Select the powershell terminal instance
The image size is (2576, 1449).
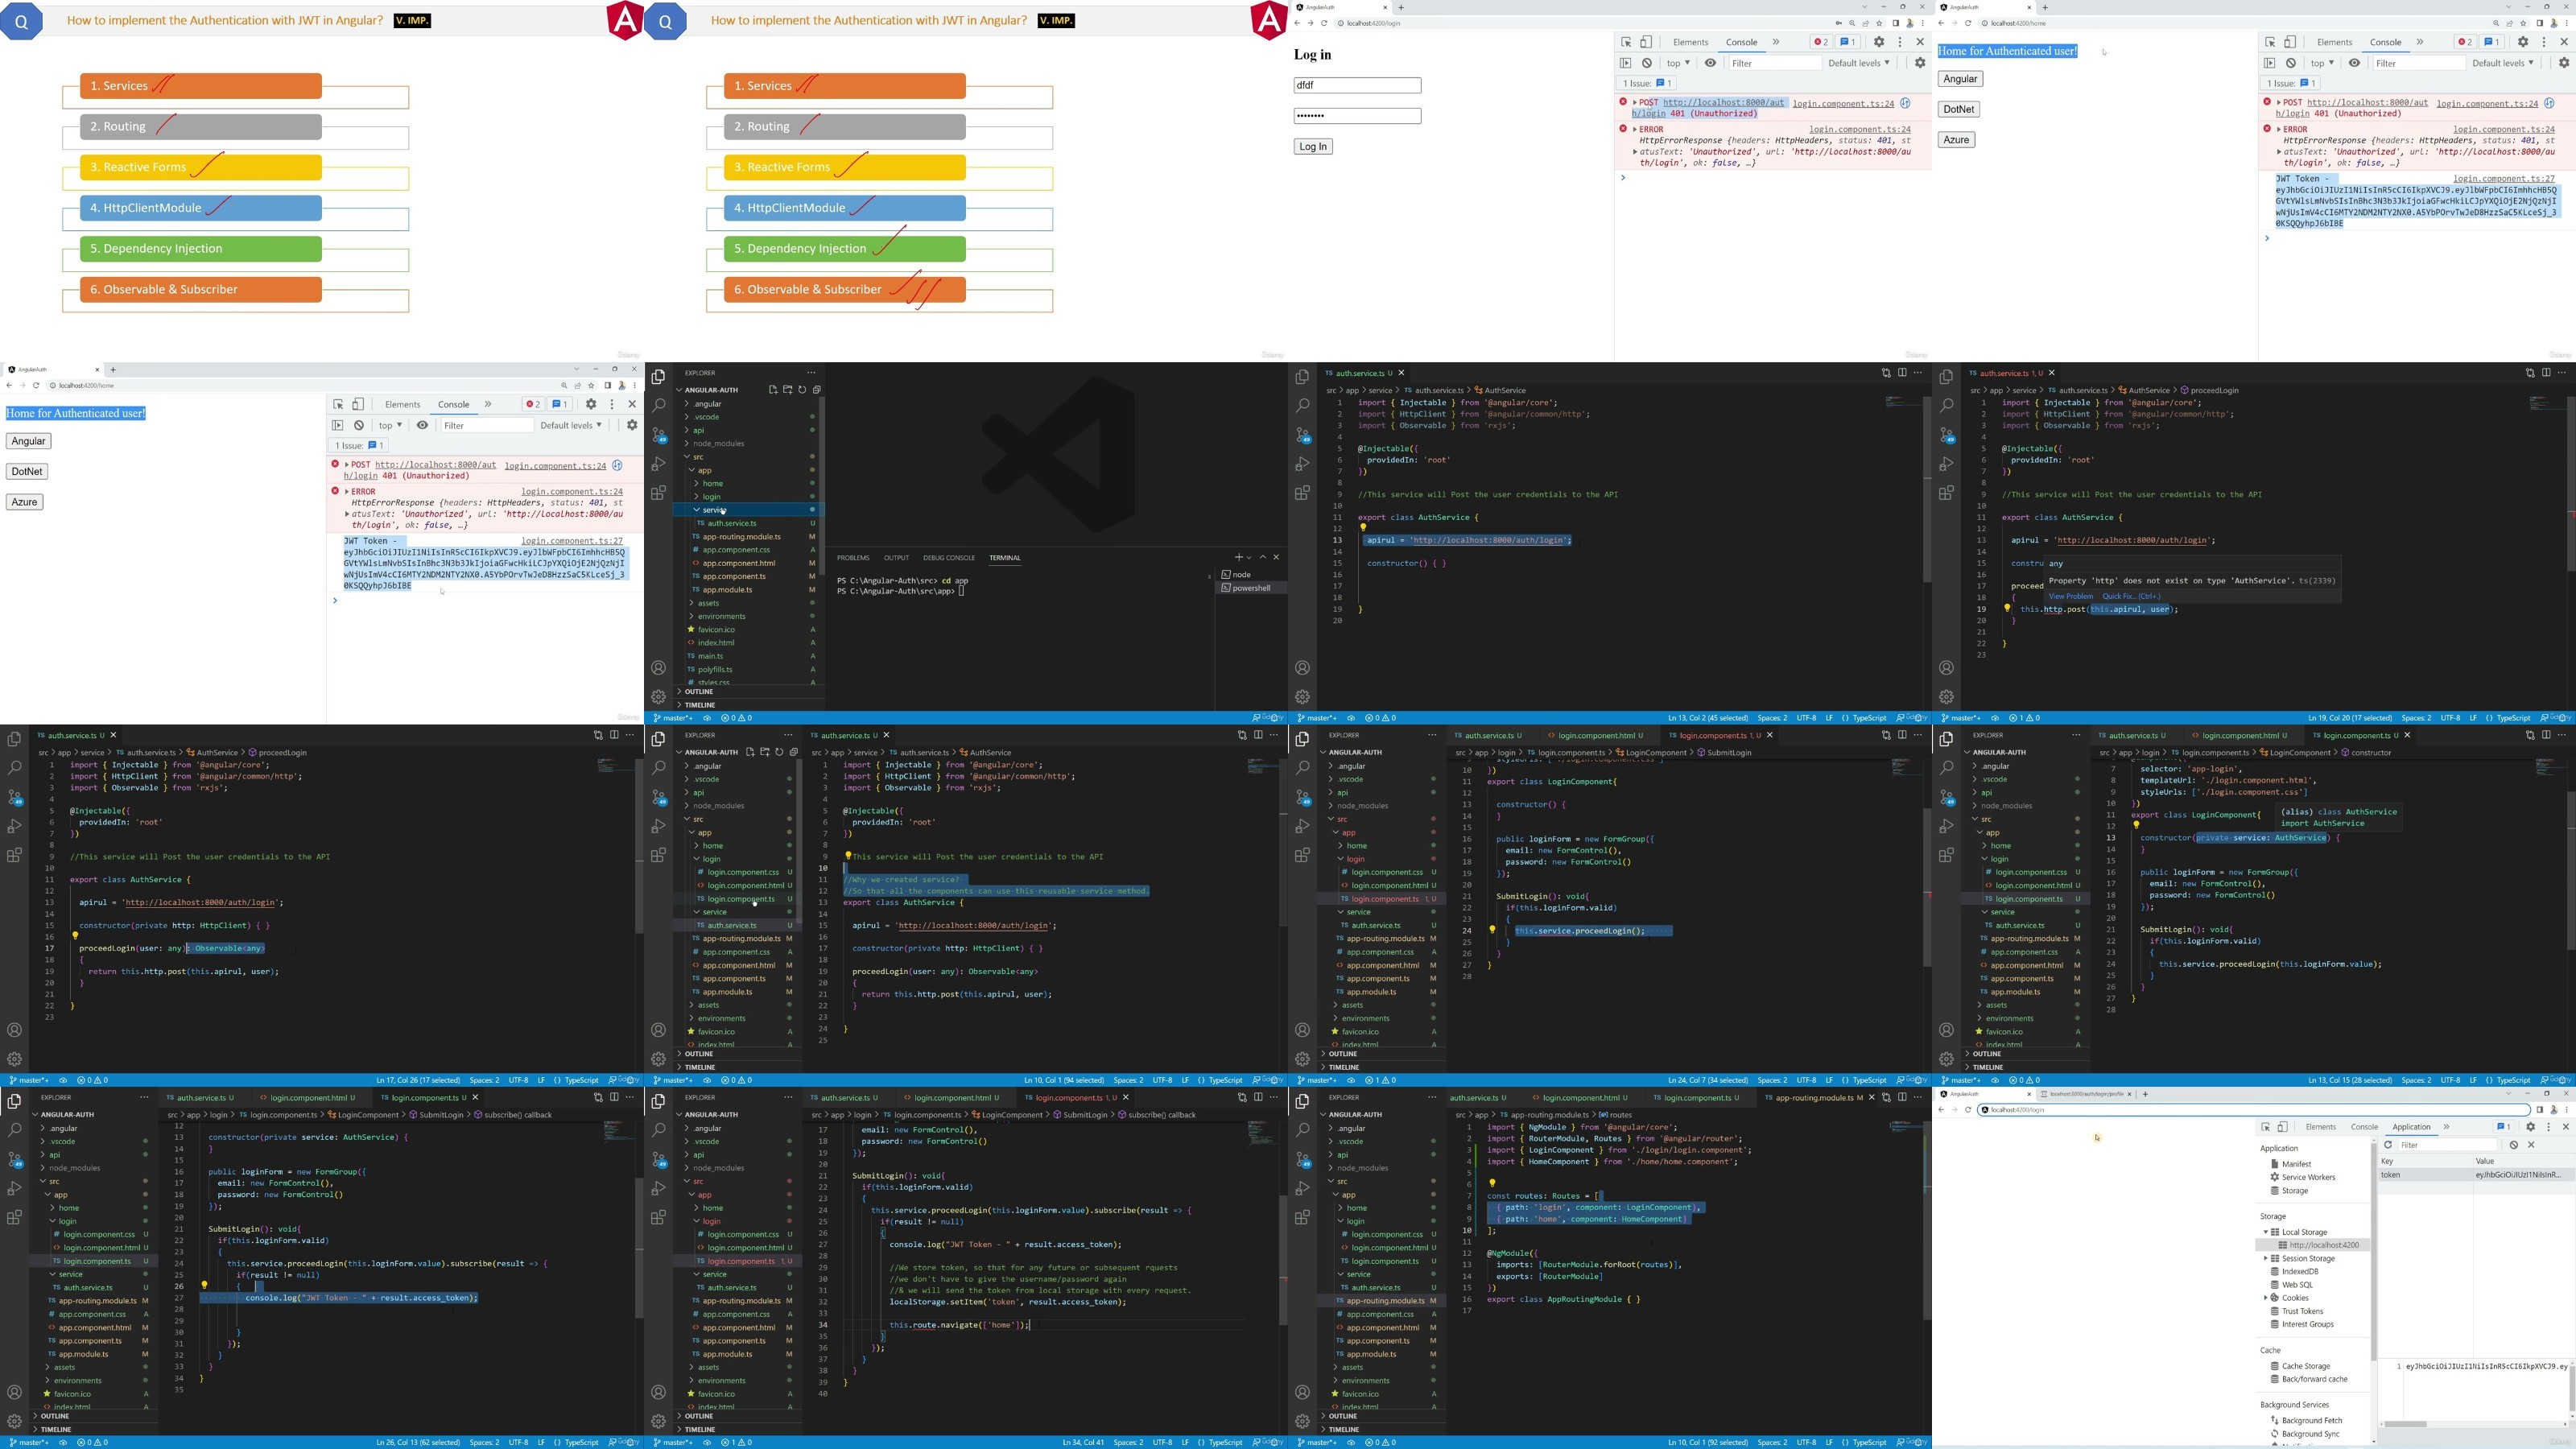pos(1250,588)
